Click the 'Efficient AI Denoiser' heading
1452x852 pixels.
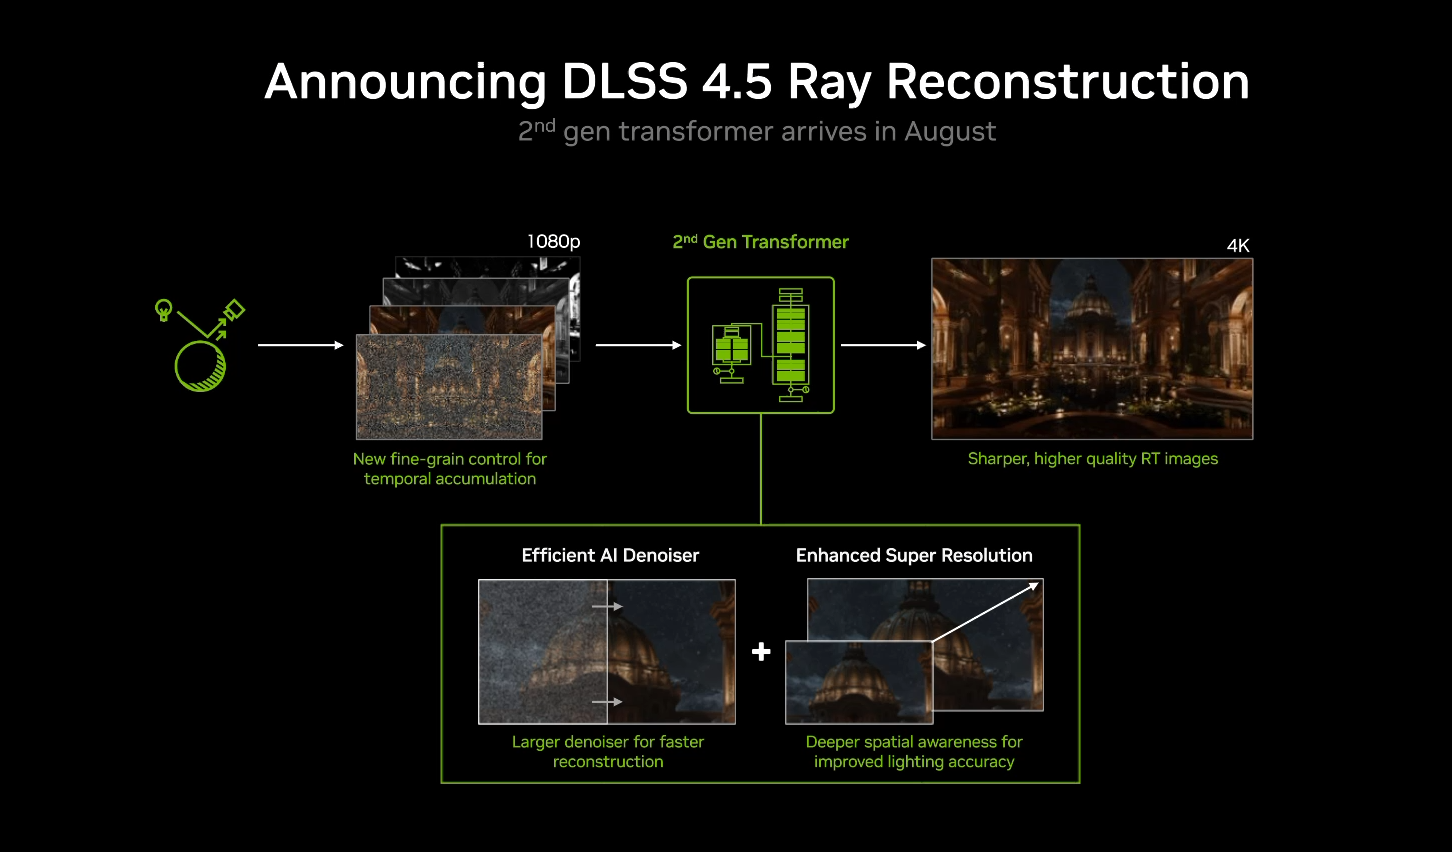click(x=610, y=556)
